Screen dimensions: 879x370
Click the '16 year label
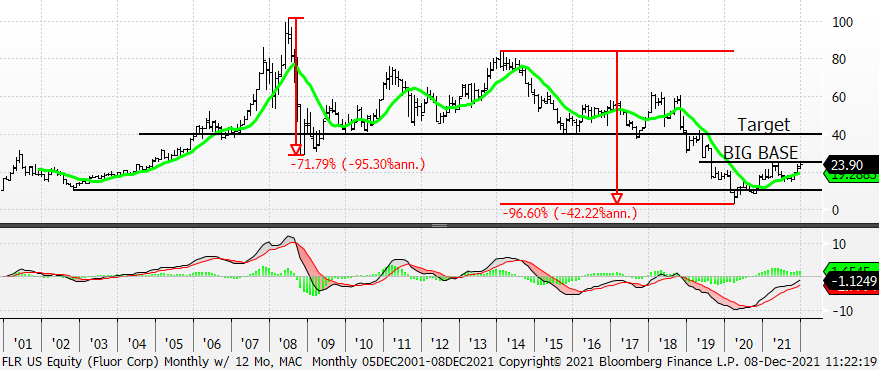pyautogui.click(x=591, y=343)
